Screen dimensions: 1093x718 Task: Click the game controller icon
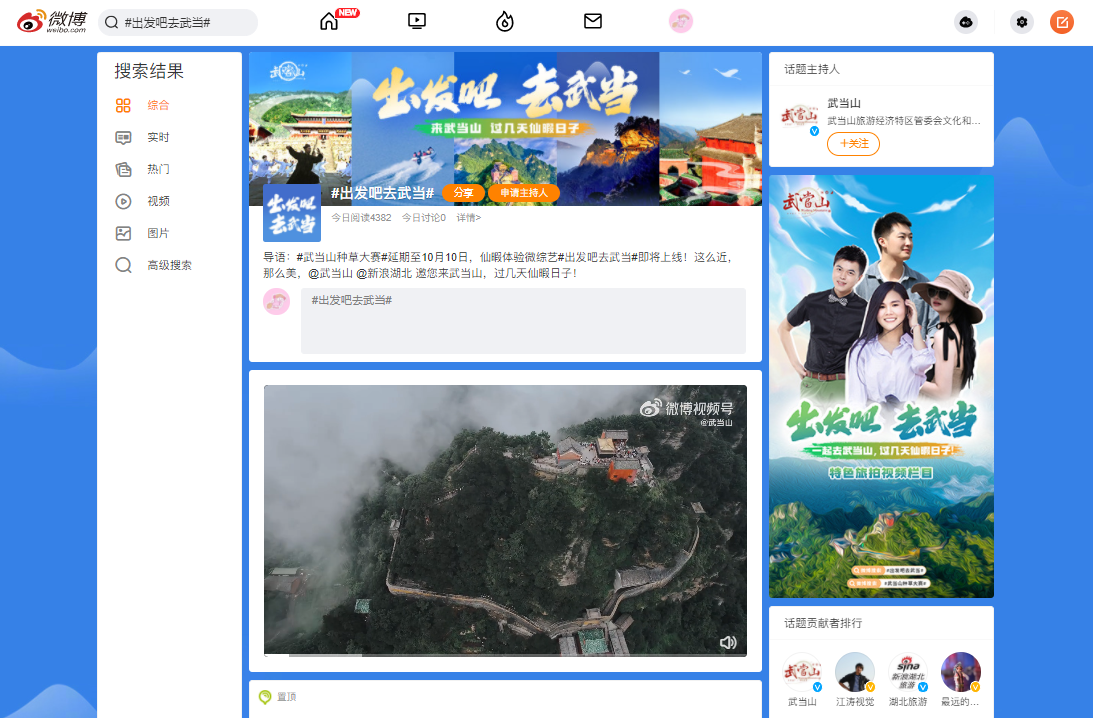966,22
